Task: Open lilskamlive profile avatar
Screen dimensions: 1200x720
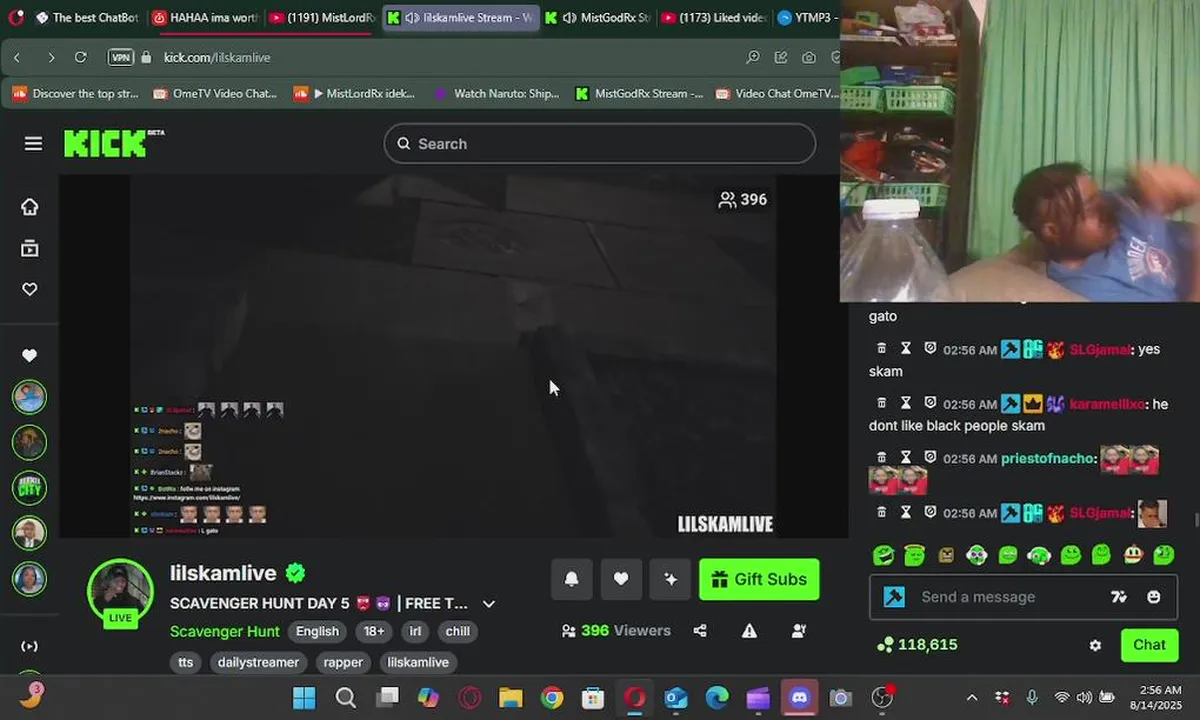Action: (120, 591)
